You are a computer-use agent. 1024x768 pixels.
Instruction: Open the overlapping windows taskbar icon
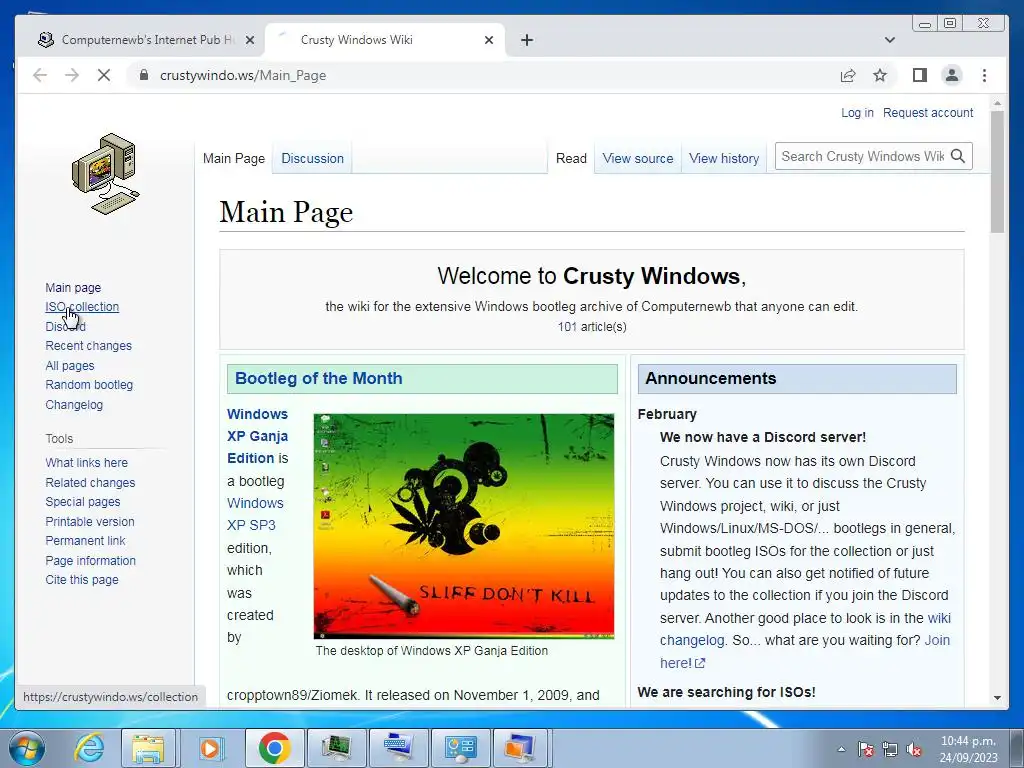[521, 748]
